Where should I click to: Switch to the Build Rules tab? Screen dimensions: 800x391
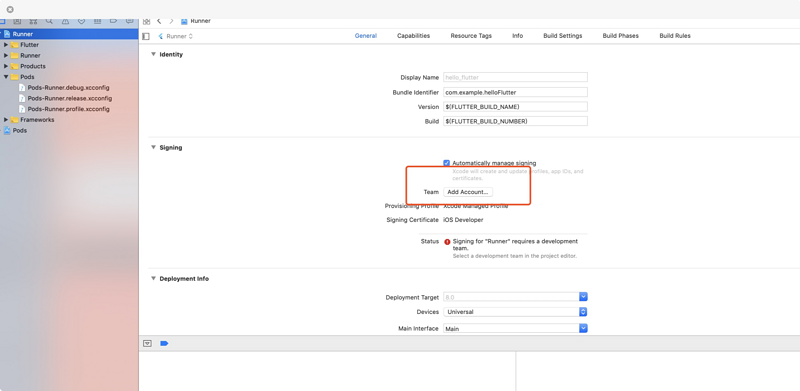click(674, 36)
